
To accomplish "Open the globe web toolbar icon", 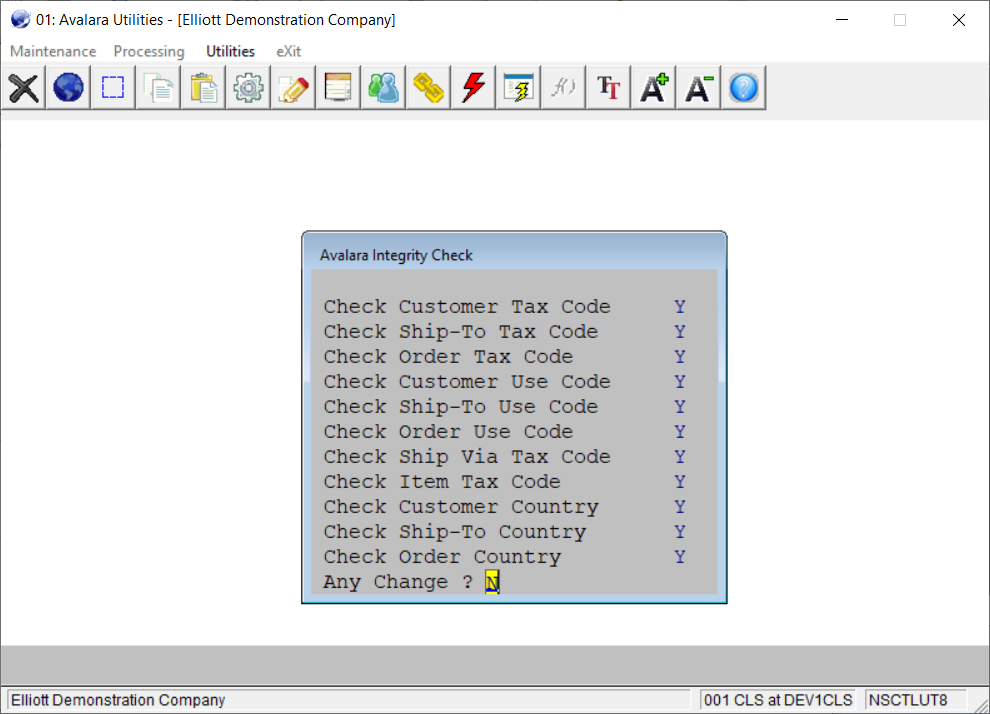I will pyautogui.click(x=68, y=88).
